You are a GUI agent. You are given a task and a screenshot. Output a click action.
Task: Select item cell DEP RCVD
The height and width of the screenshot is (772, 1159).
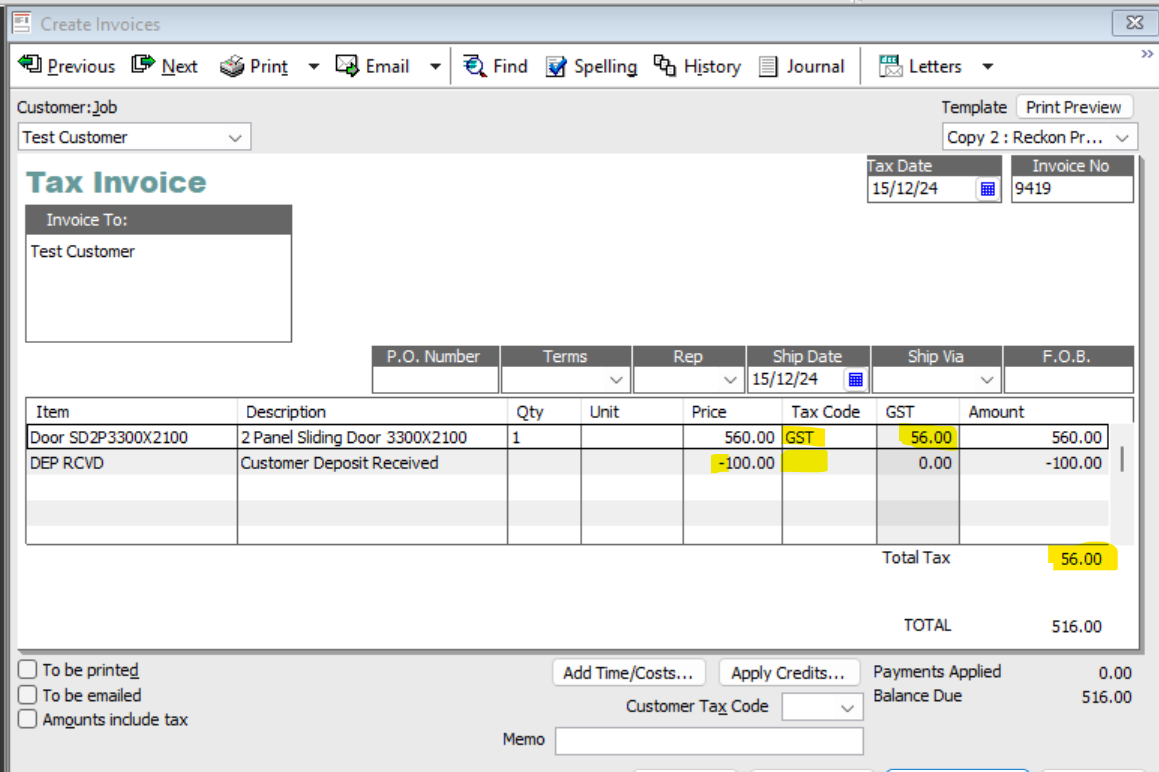tap(132, 463)
